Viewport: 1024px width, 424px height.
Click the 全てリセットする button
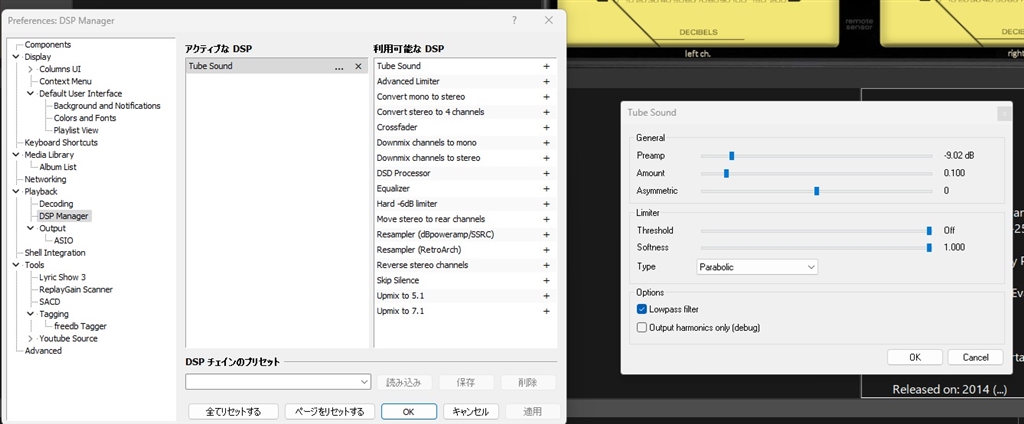point(233,412)
